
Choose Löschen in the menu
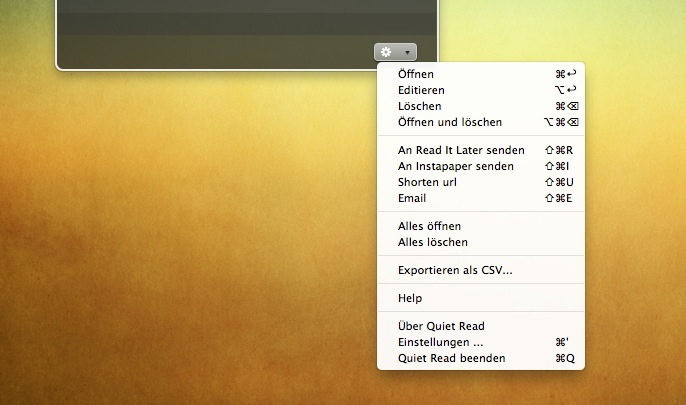(481, 106)
